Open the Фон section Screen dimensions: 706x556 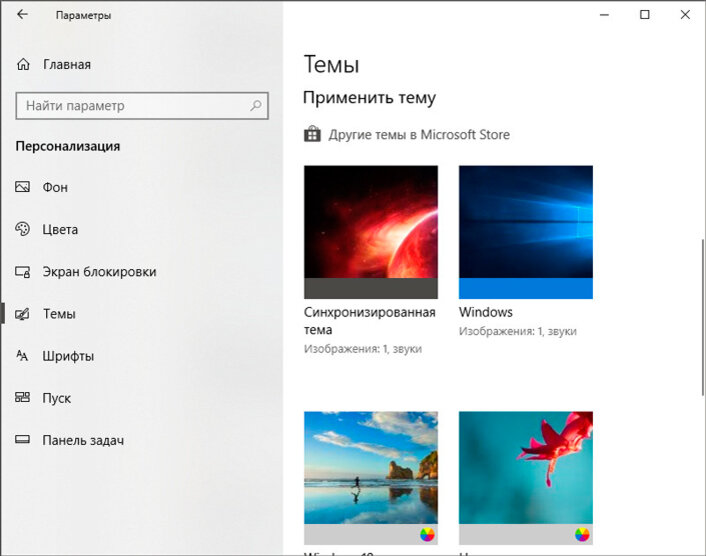click(55, 187)
